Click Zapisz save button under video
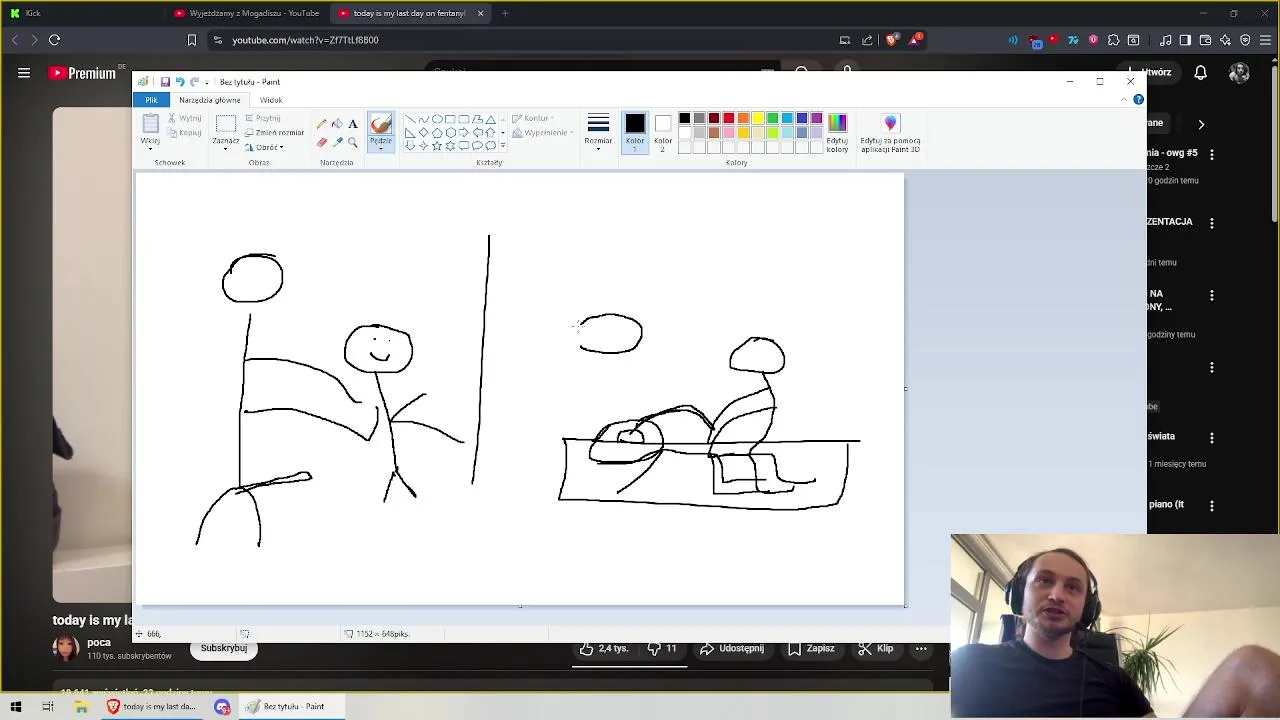 [811, 649]
